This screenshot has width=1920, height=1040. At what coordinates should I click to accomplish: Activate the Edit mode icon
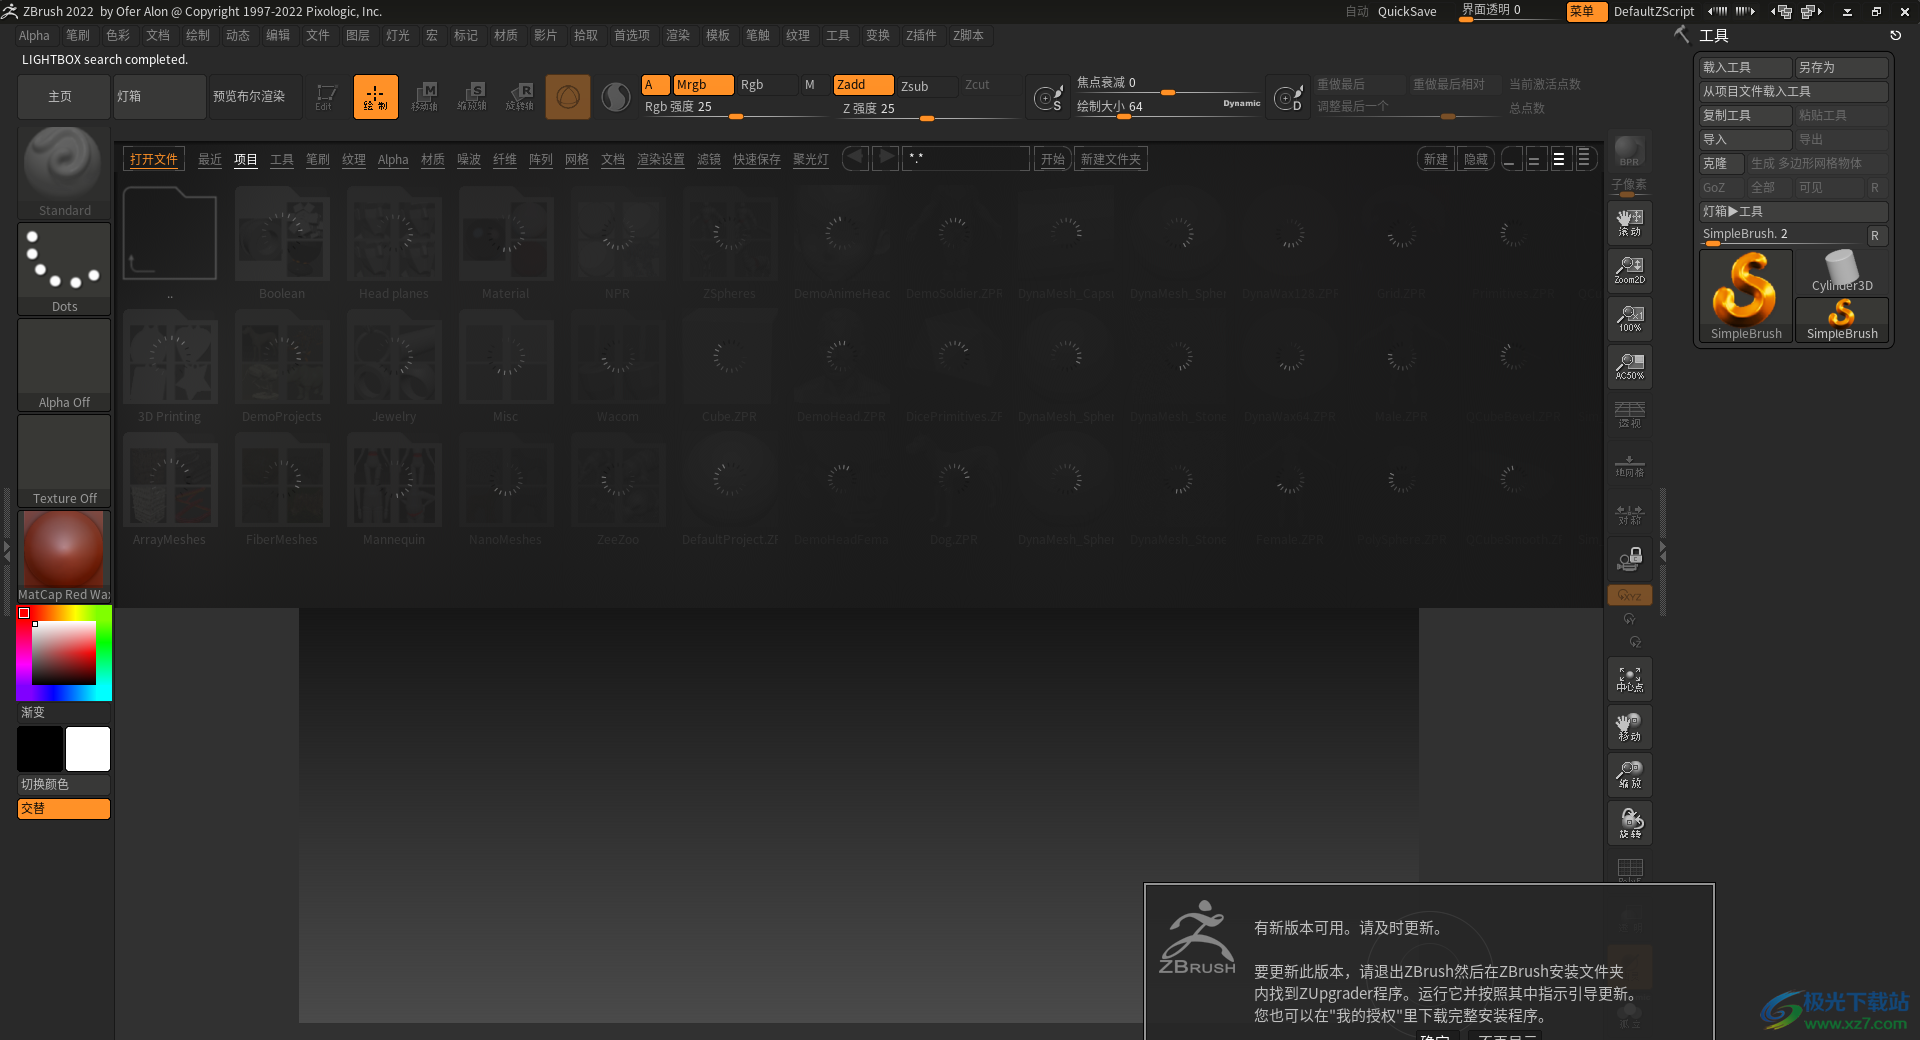[x=326, y=97]
